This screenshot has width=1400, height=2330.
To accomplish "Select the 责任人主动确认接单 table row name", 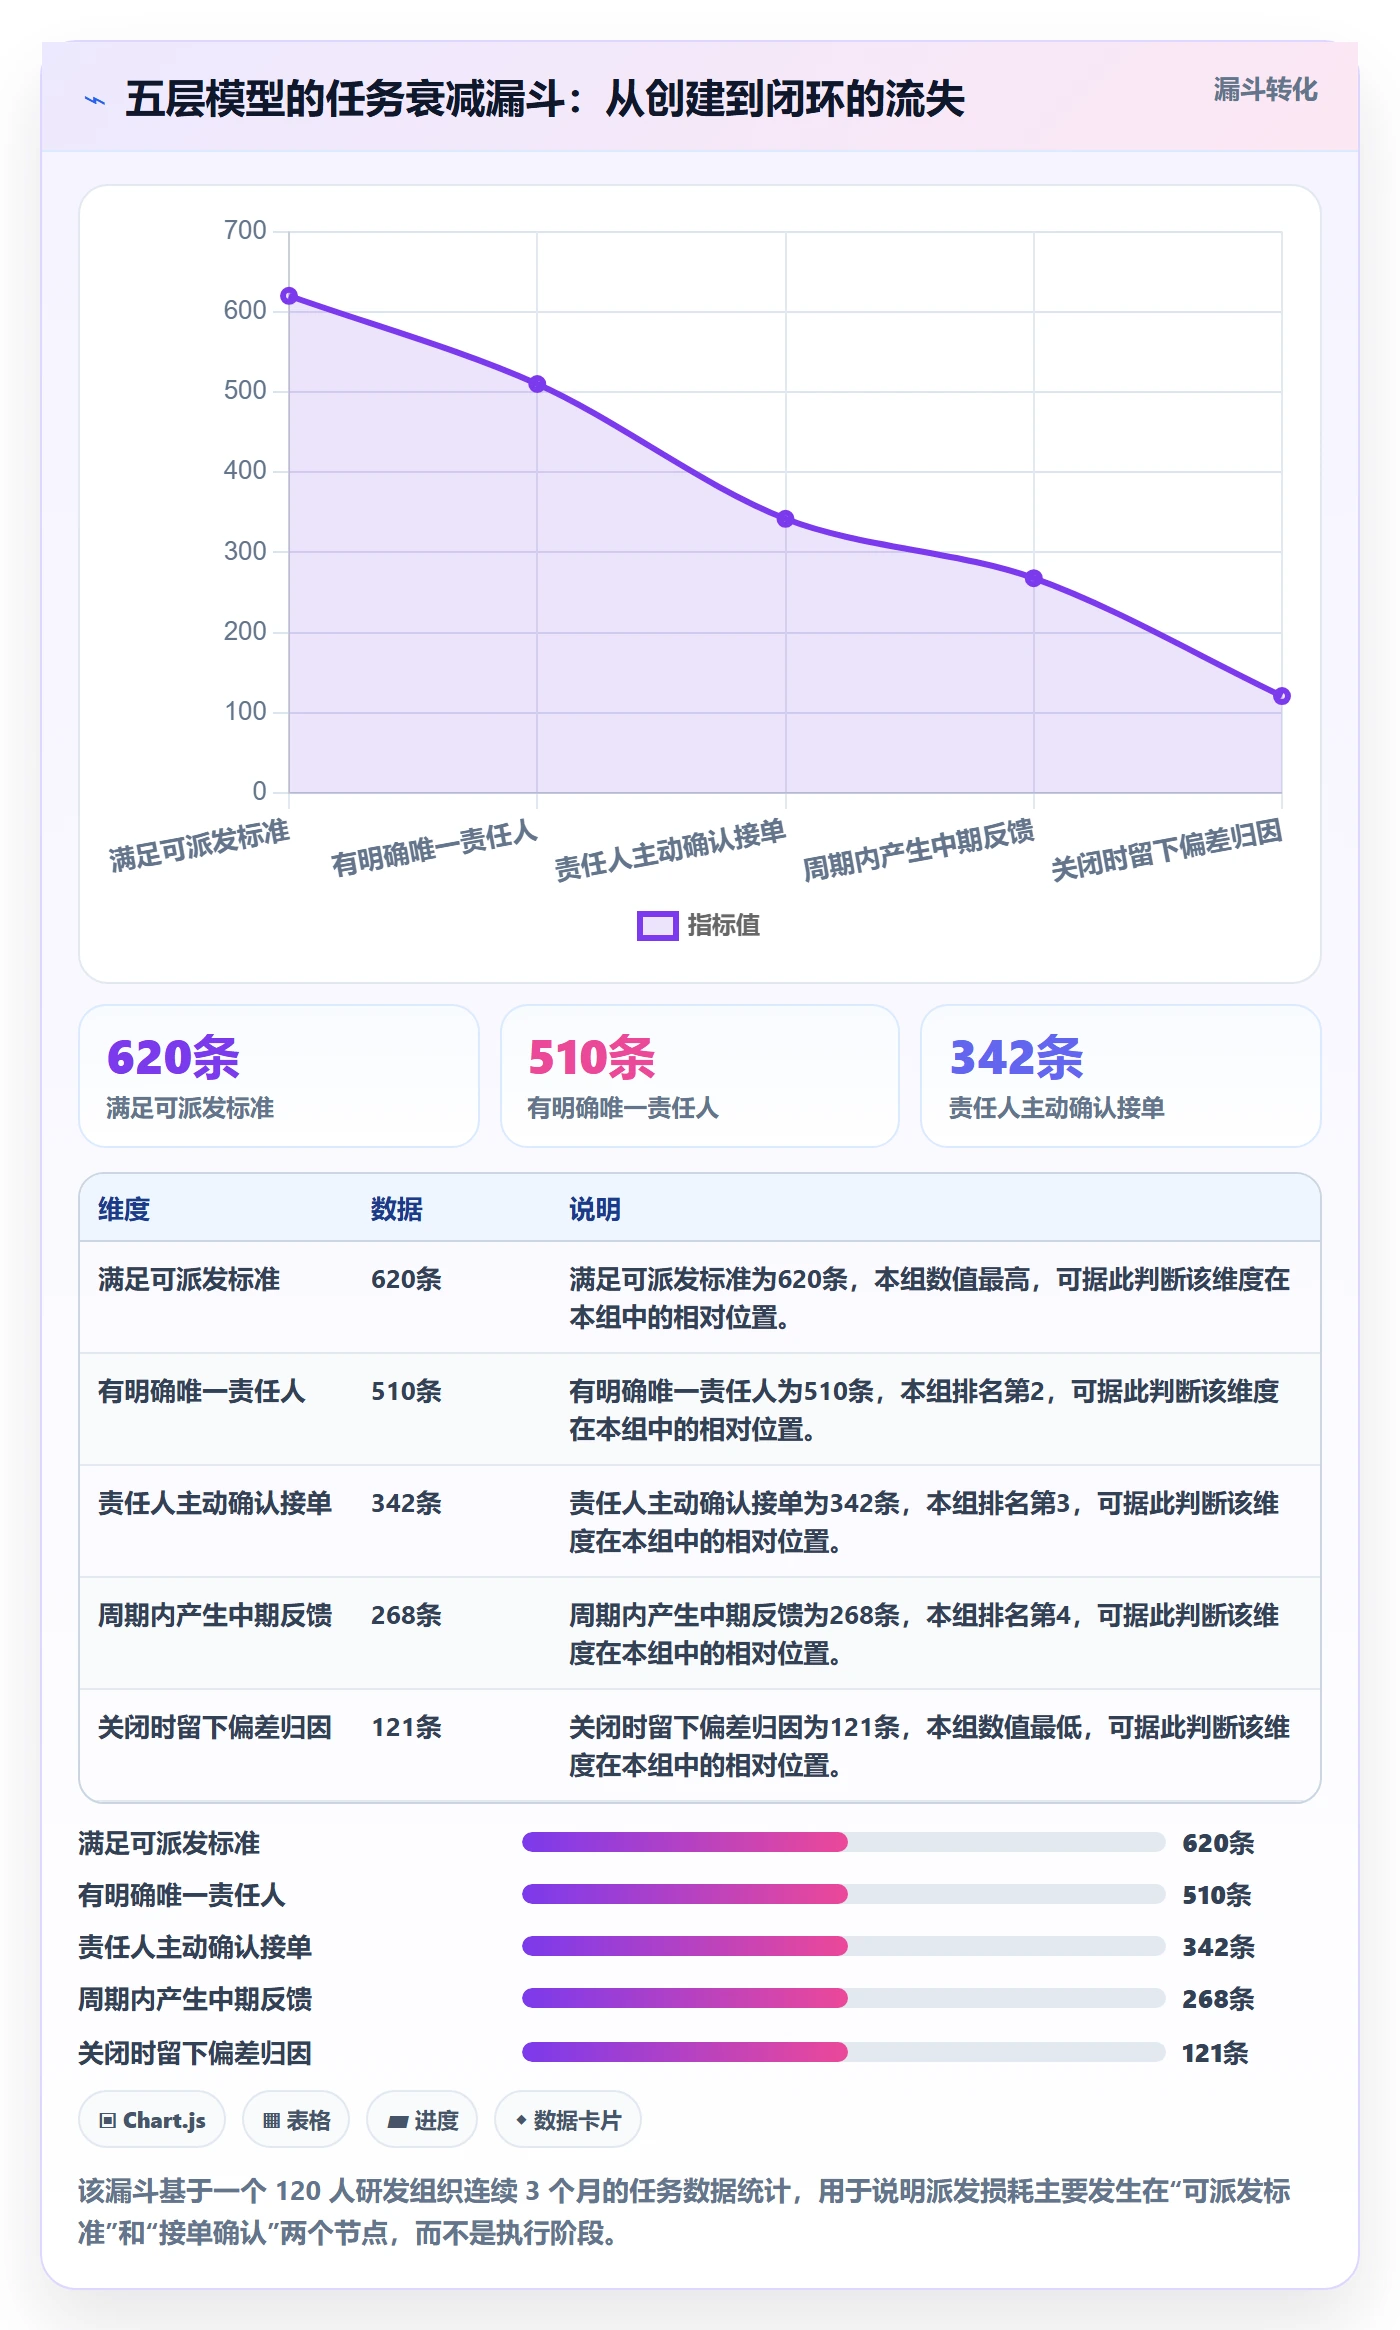I will (215, 1503).
